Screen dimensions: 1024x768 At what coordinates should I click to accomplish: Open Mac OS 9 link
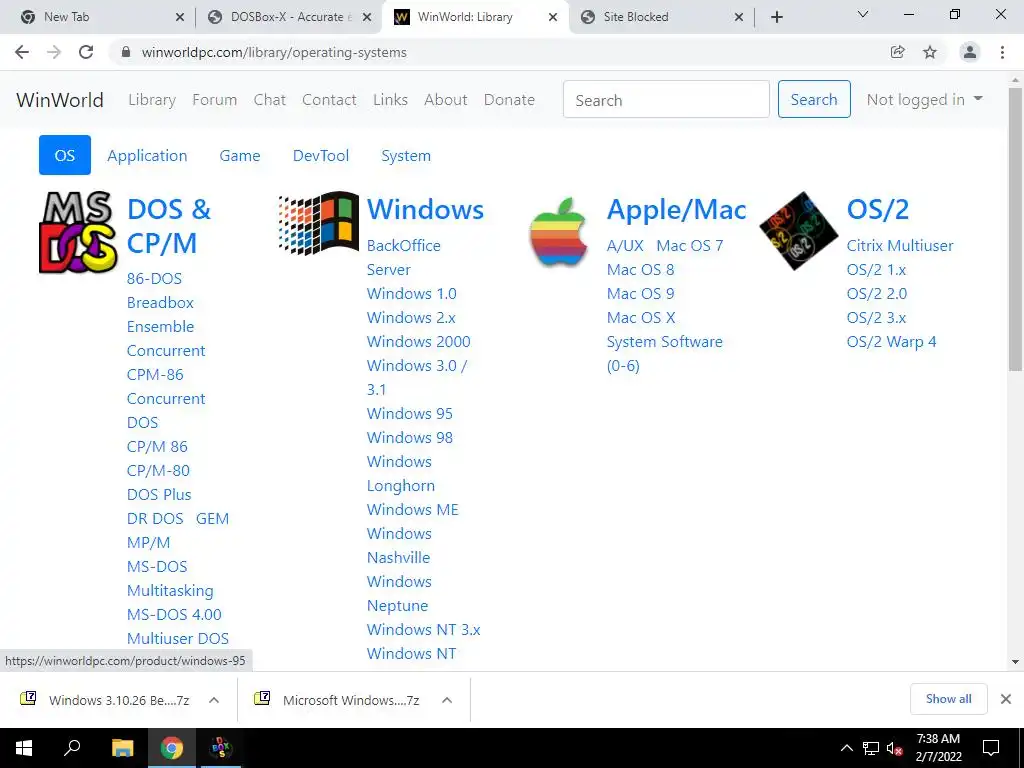pyautogui.click(x=640, y=294)
